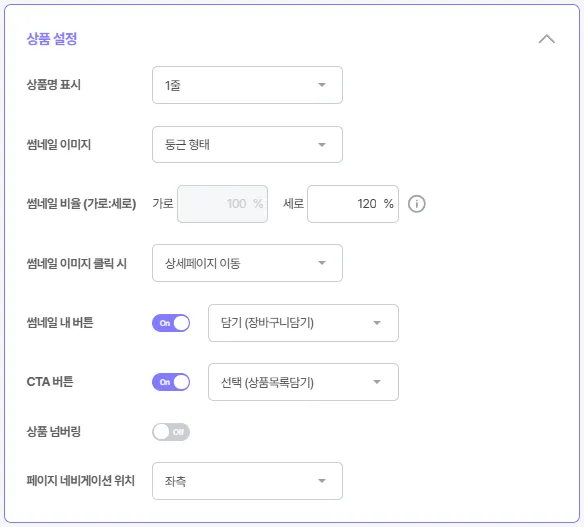Click the arrow on 상세페이지 이동 dropdown
Image resolution: width=584 pixels, height=527 pixels.
point(322,263)
